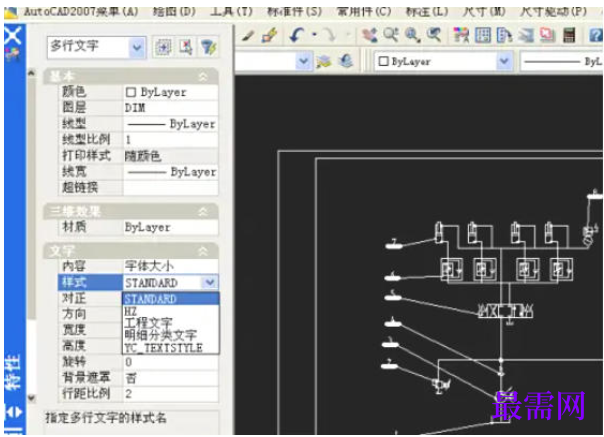Open the 尺寸驱动(P) menu
Viewport: 604px width, 437px height.
[553, 11]
